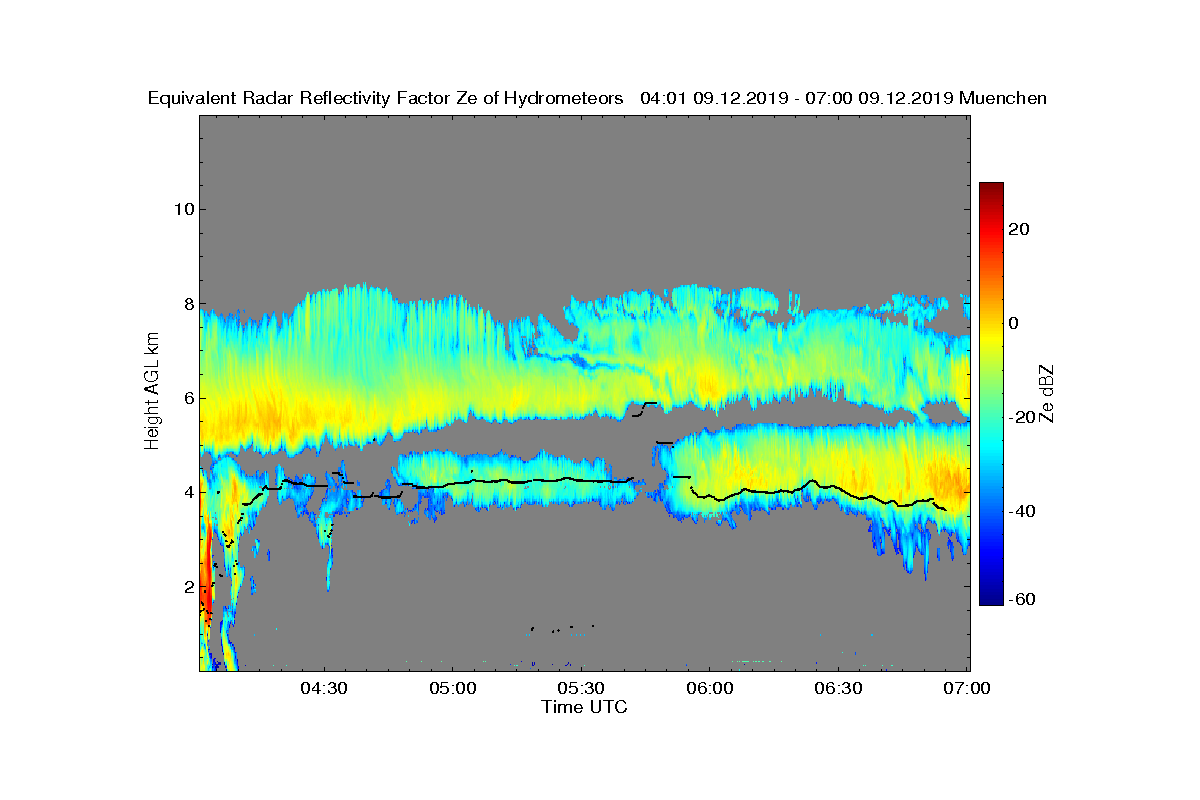
Task: Click the colorbar value 0
Action: pos(1014,323)
